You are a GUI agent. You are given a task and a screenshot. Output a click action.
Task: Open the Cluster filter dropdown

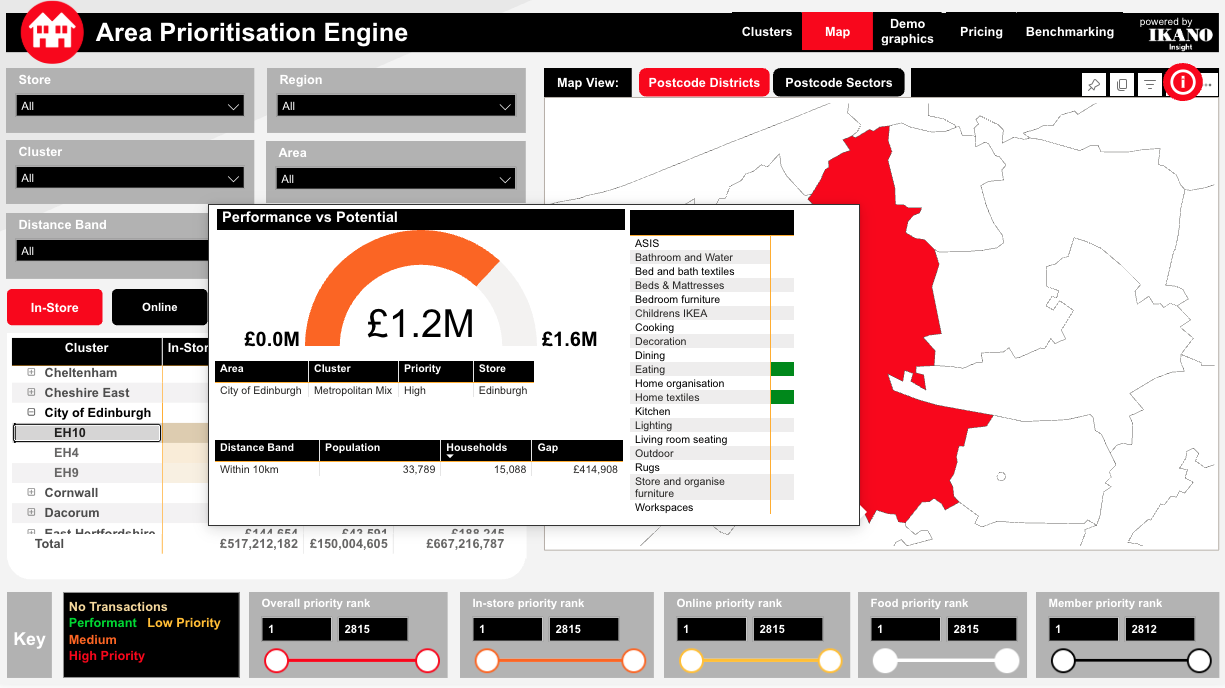coord(130,178)
